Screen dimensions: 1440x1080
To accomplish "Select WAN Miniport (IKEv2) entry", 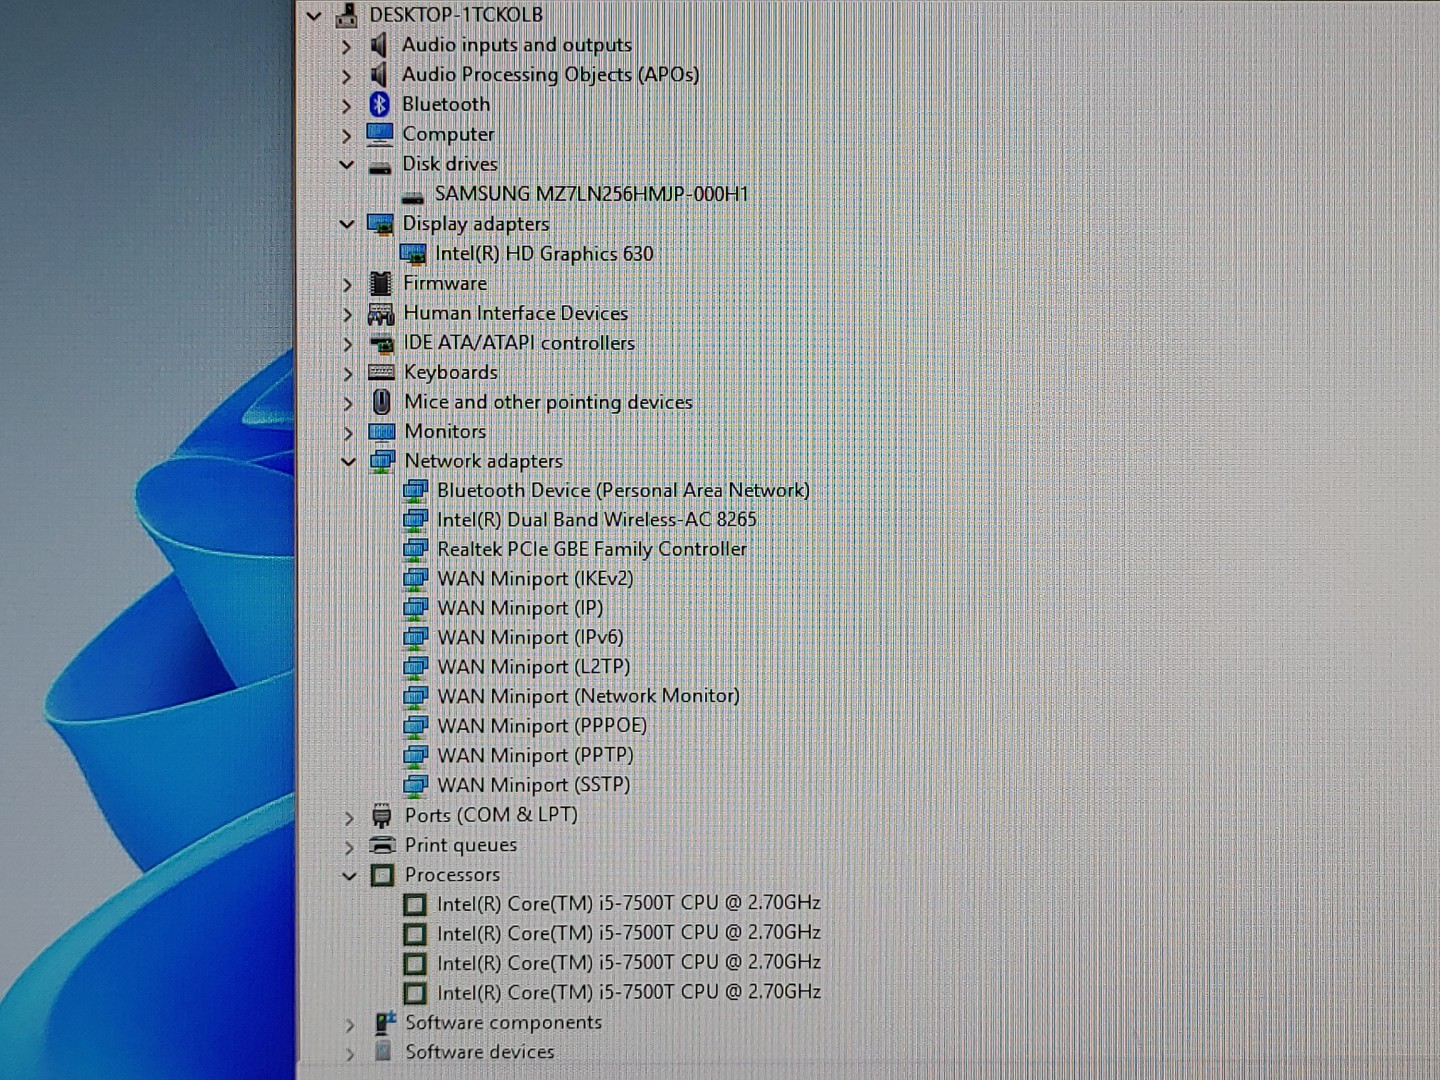I will click(535, 579).
